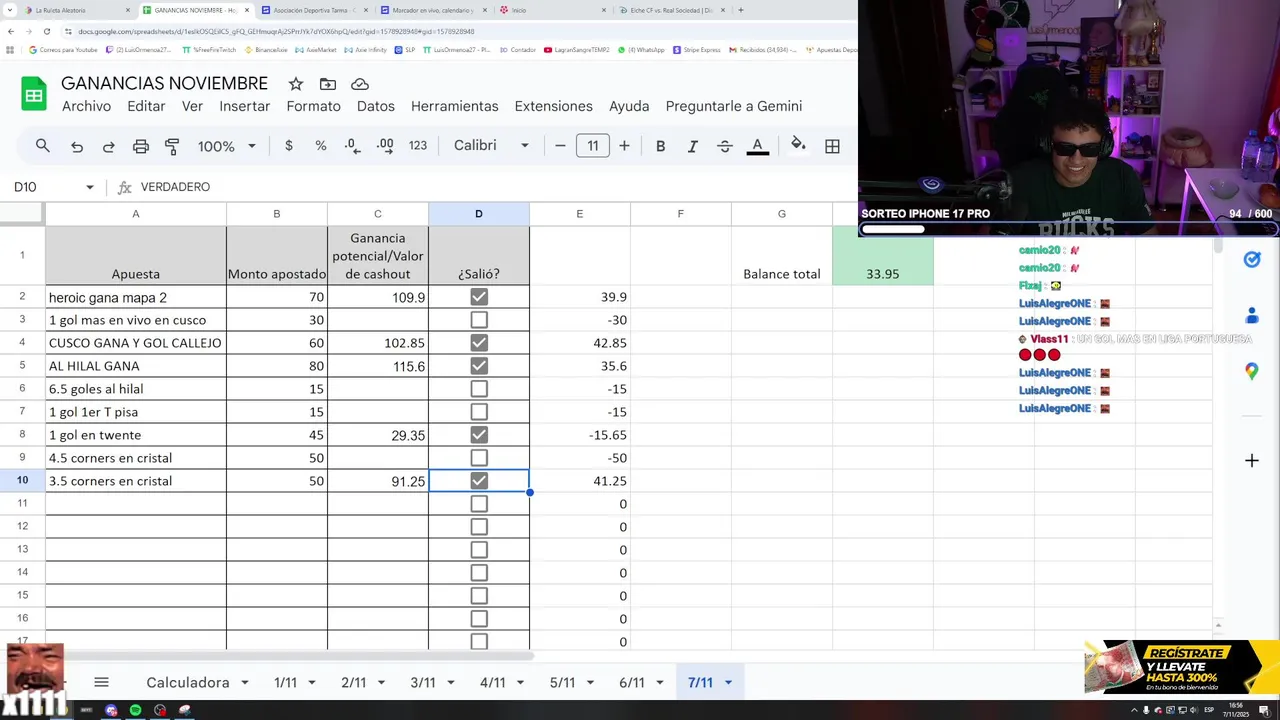Uncheck ¿Salió? for AL HILAL GANA
The image size is (1280, 720).
coord(479,366)
